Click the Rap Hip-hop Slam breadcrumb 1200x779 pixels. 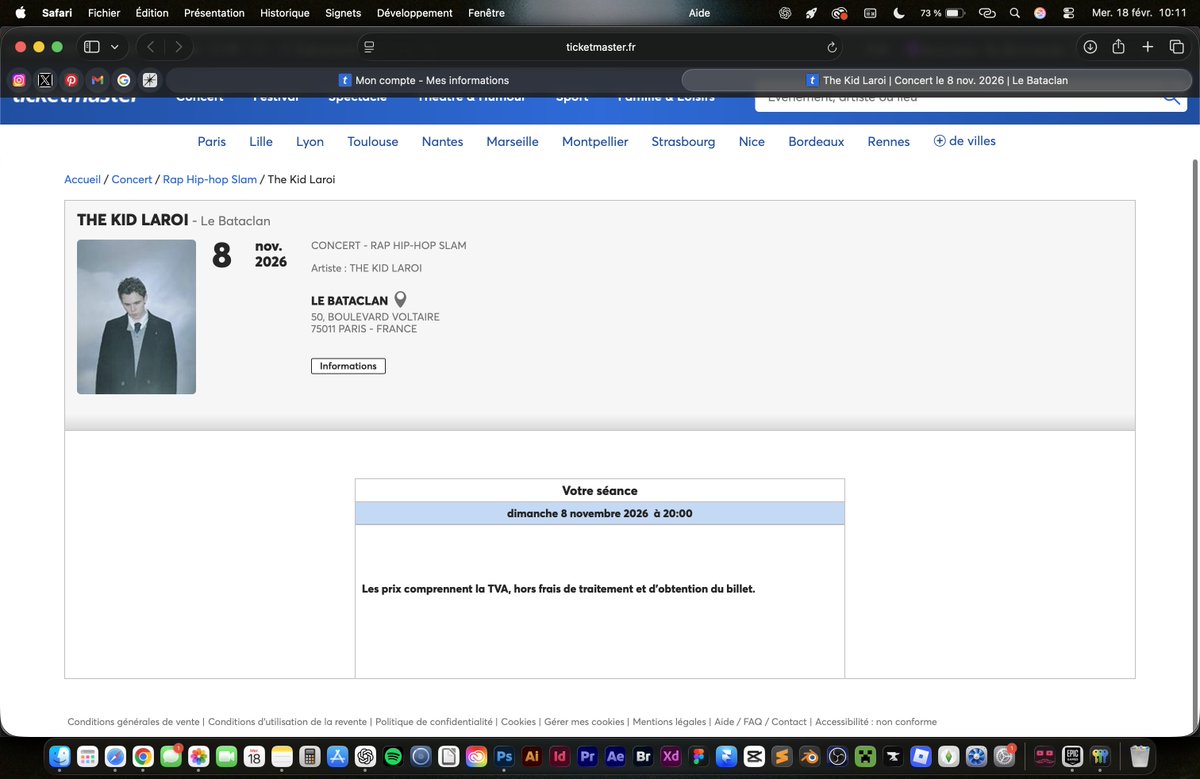[x=210, y=180]
